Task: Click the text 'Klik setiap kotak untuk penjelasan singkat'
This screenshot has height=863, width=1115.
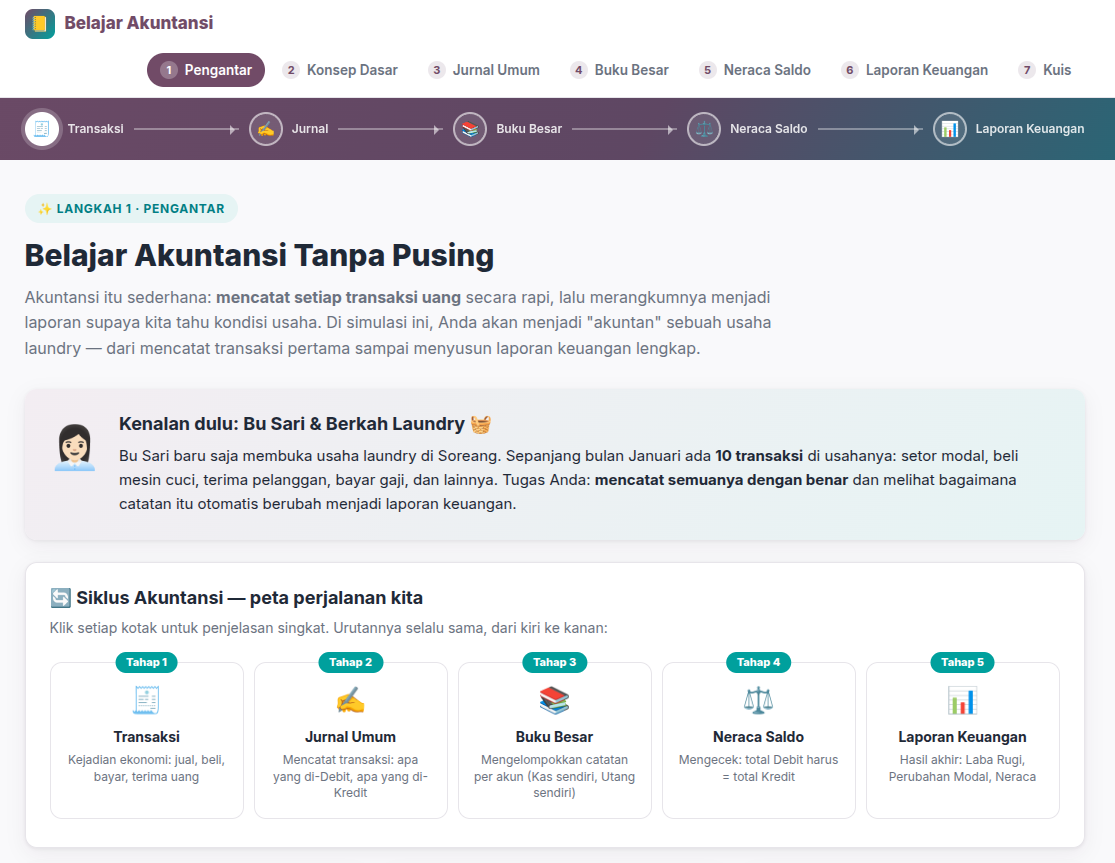Action: (188, 628)
